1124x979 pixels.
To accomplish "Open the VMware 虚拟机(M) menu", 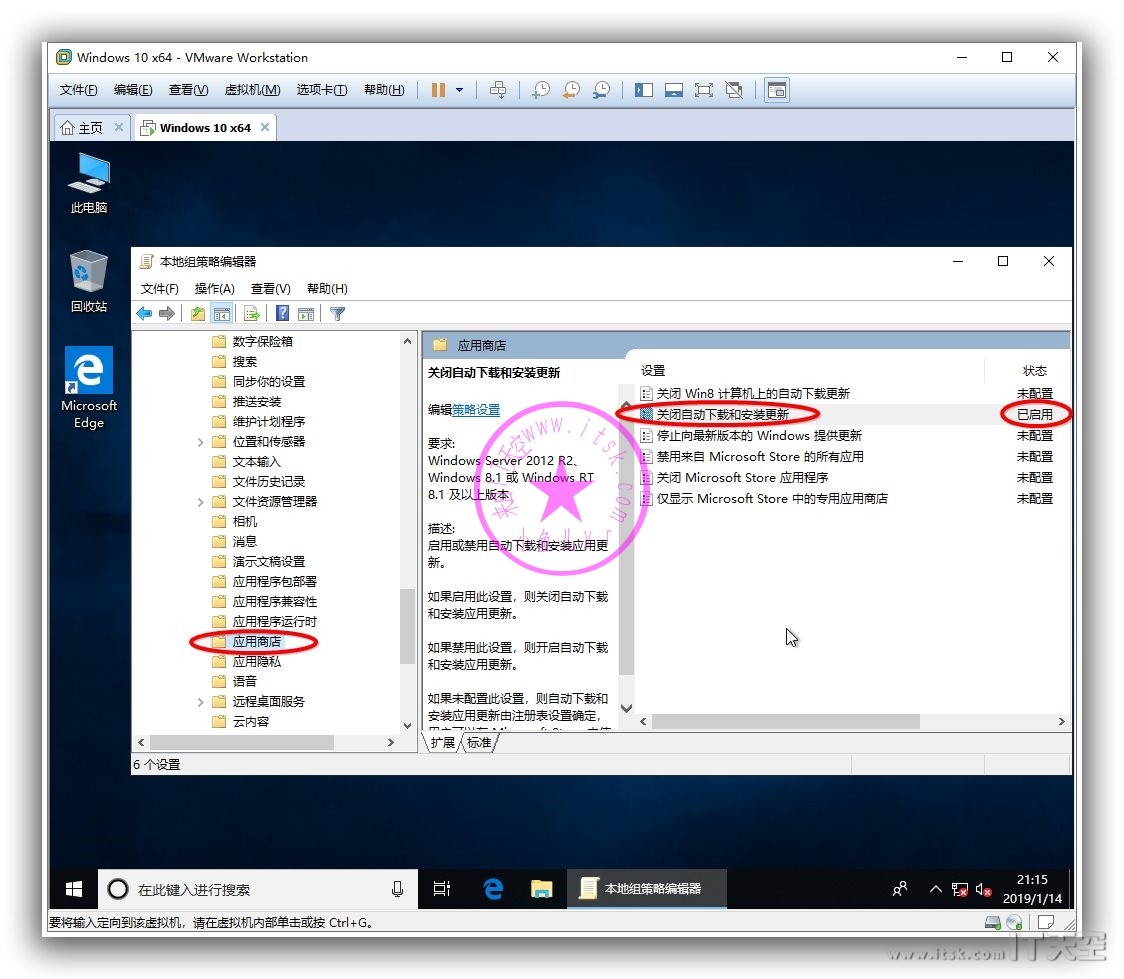I will coord(252,90).
